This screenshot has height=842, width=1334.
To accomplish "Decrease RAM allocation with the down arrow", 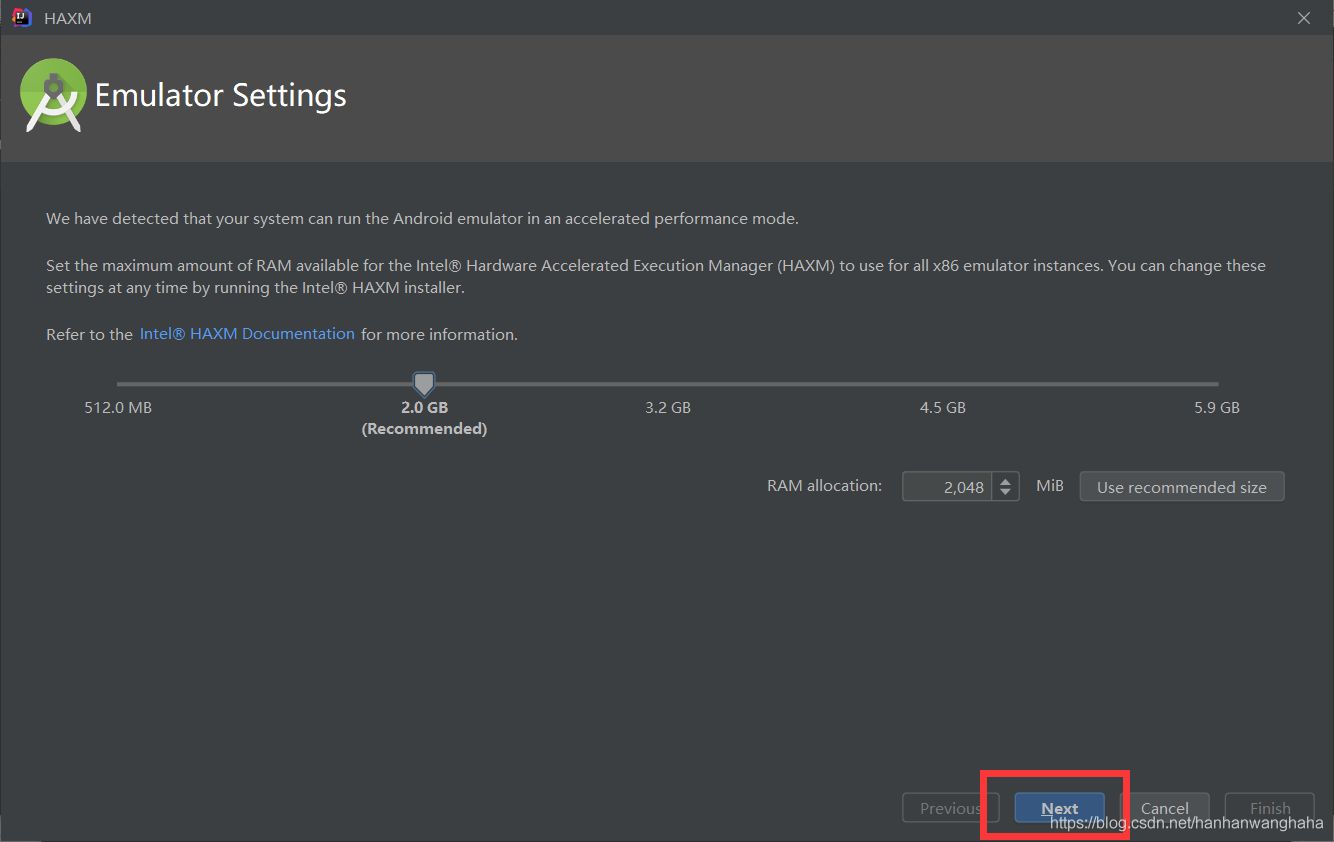I will (1006, 493).
